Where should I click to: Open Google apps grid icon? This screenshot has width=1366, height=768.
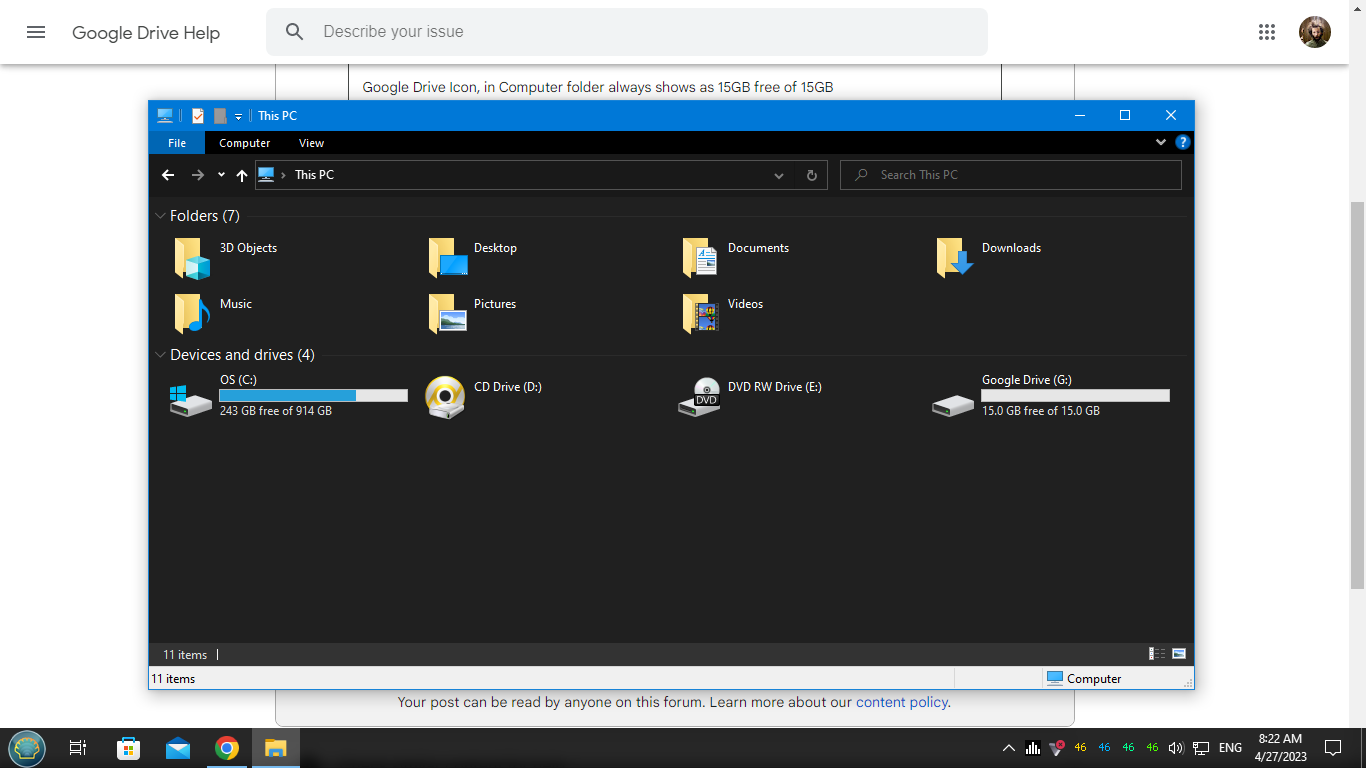click(1267, 32)
